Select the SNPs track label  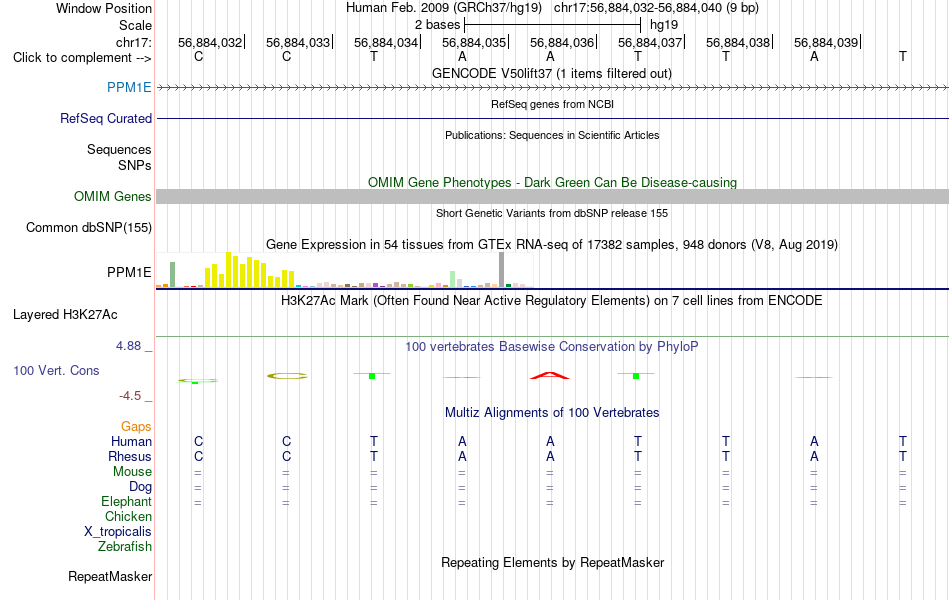(135, 165)
